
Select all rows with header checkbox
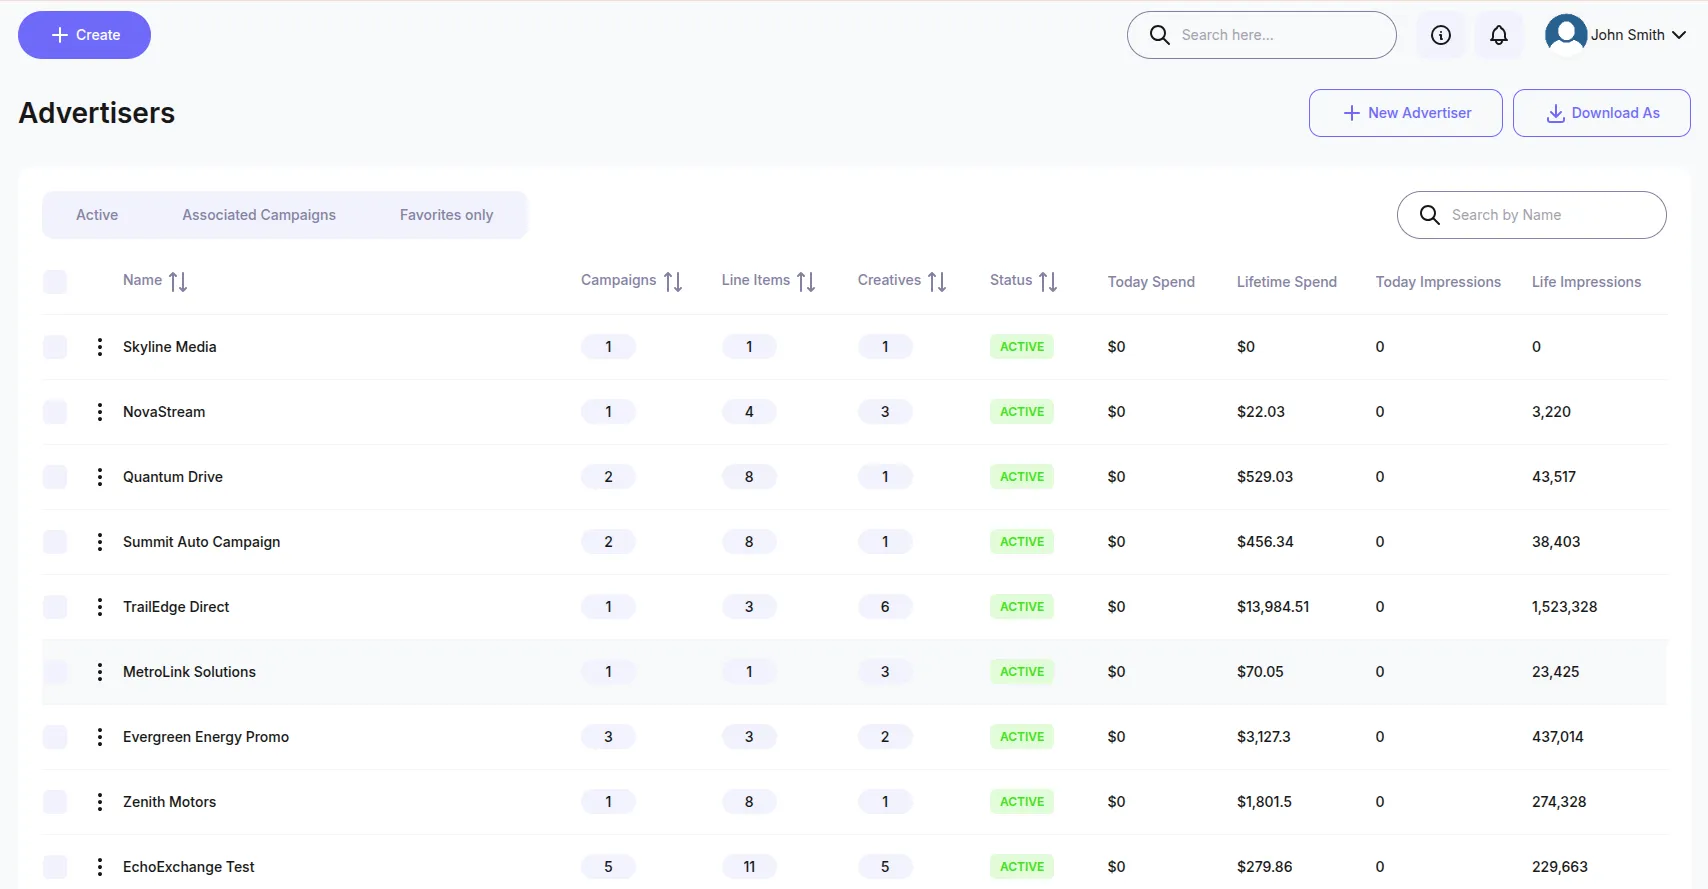55,282
